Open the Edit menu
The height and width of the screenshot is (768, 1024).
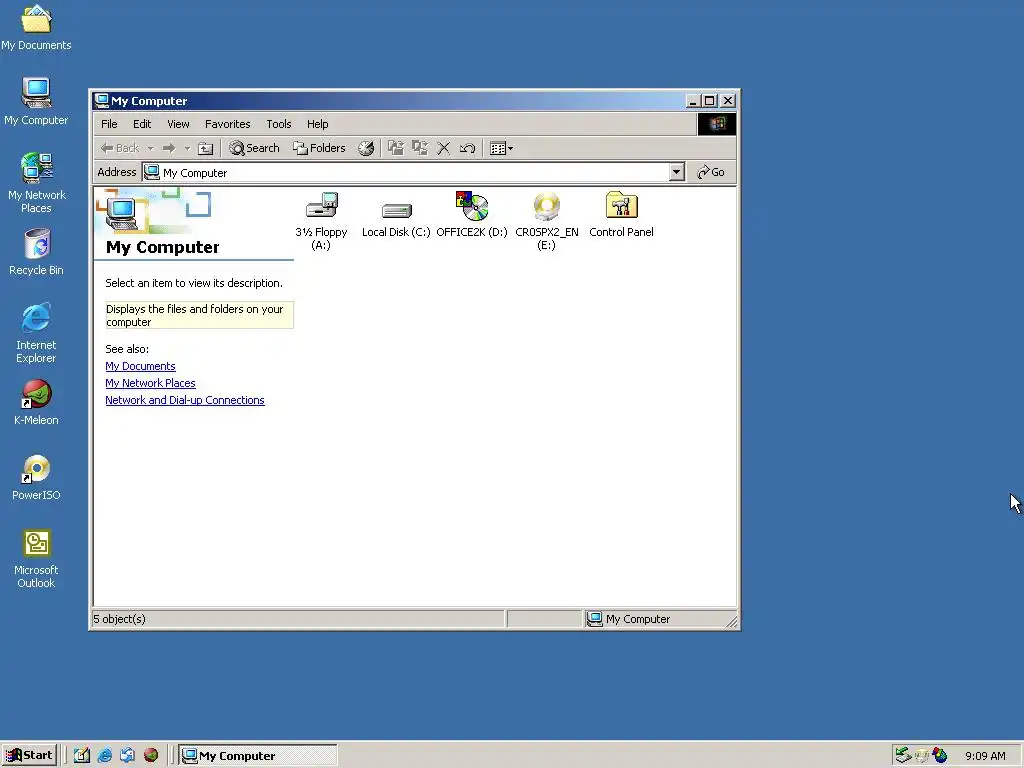pos(142,124)
